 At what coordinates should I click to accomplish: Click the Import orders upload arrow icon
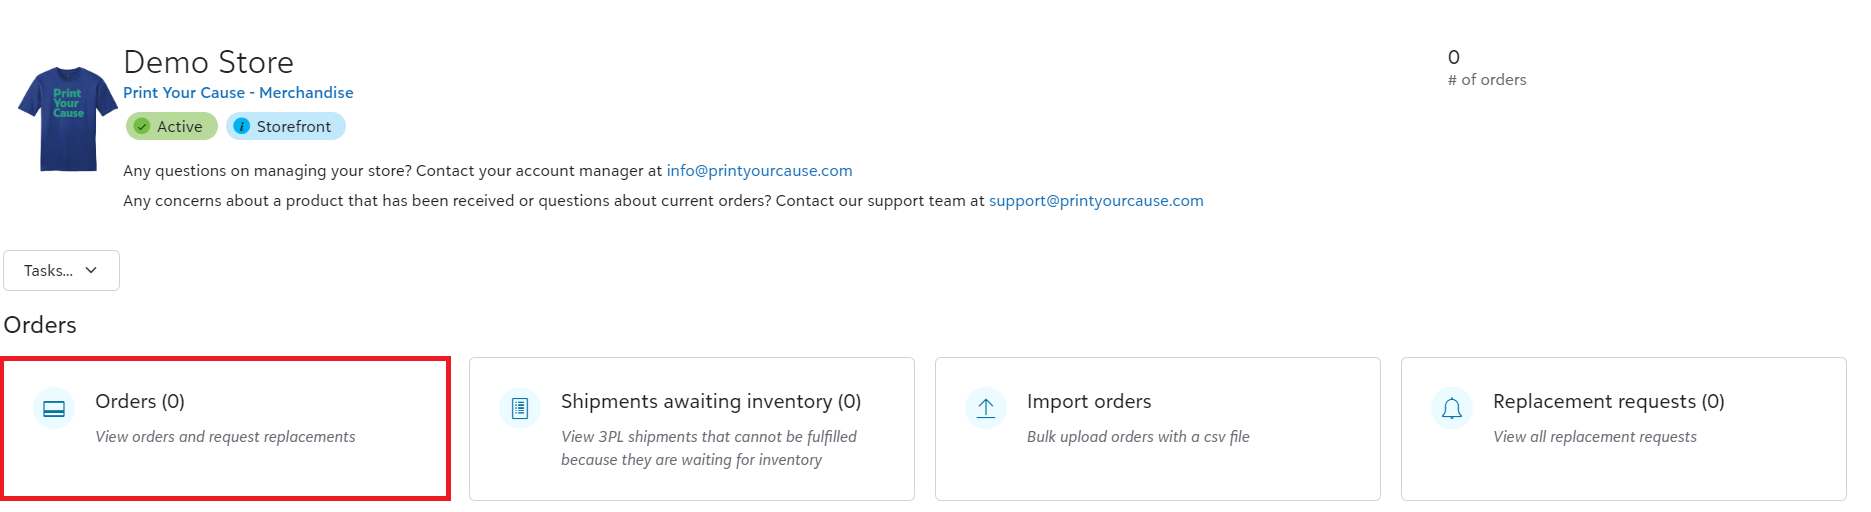pos(986,408)
